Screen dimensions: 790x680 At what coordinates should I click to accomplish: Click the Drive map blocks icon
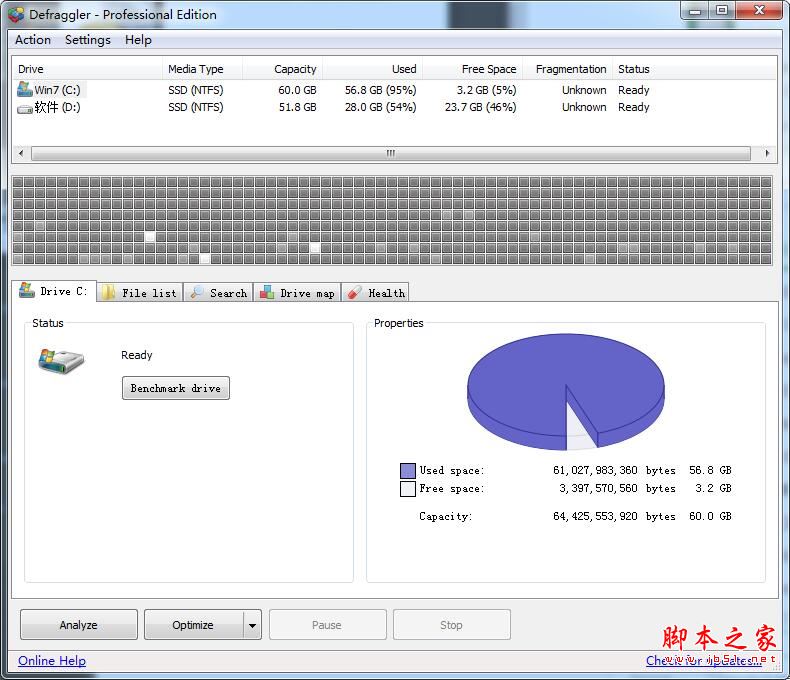point(267,293)
